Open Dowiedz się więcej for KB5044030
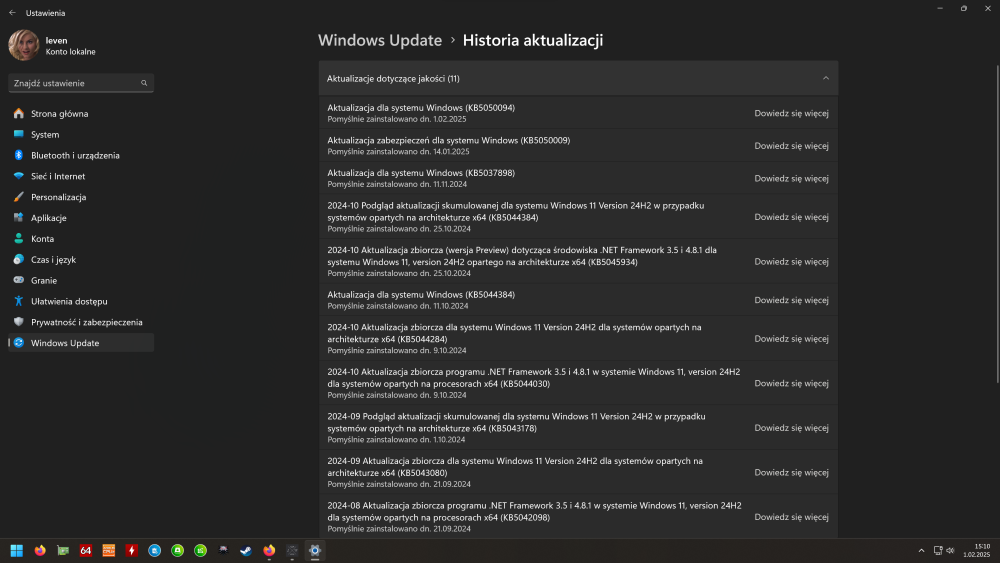The width and height of the screenshot is (1000, 563). pos(791,383)
